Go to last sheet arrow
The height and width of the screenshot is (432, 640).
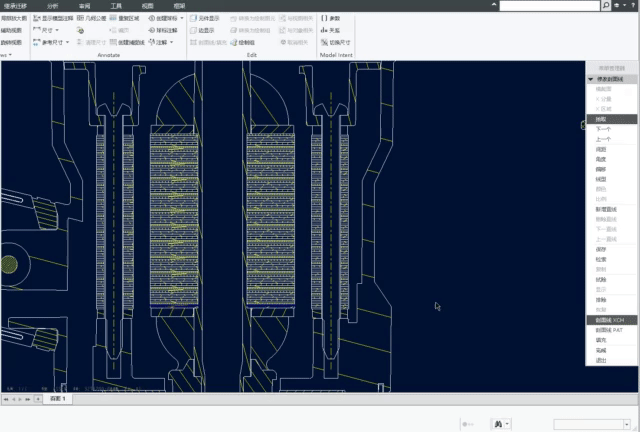pyautogui.click(x=28, y=399)
